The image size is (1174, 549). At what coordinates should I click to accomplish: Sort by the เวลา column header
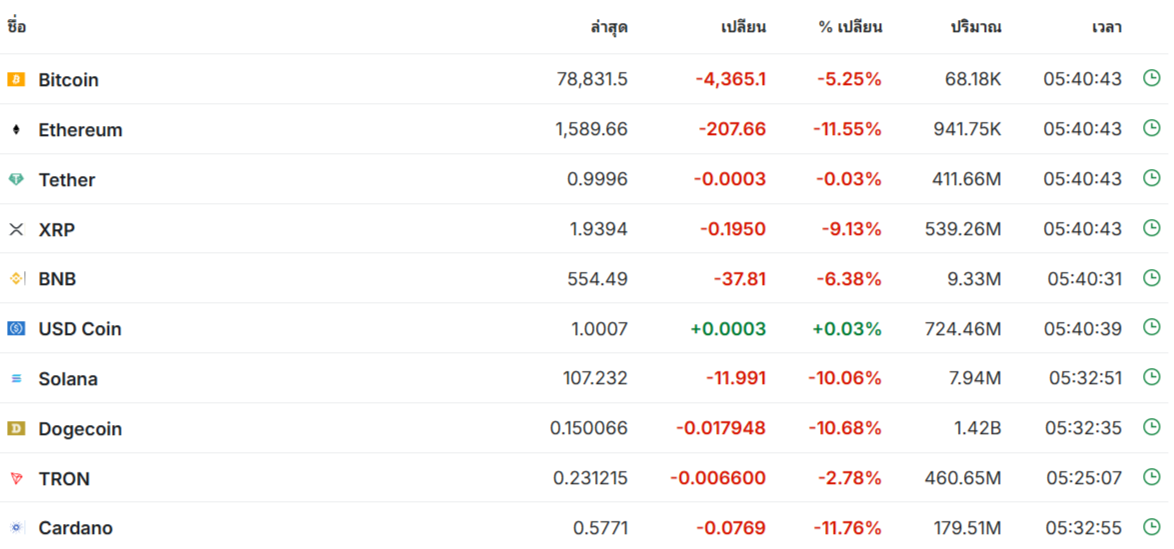1107,28
